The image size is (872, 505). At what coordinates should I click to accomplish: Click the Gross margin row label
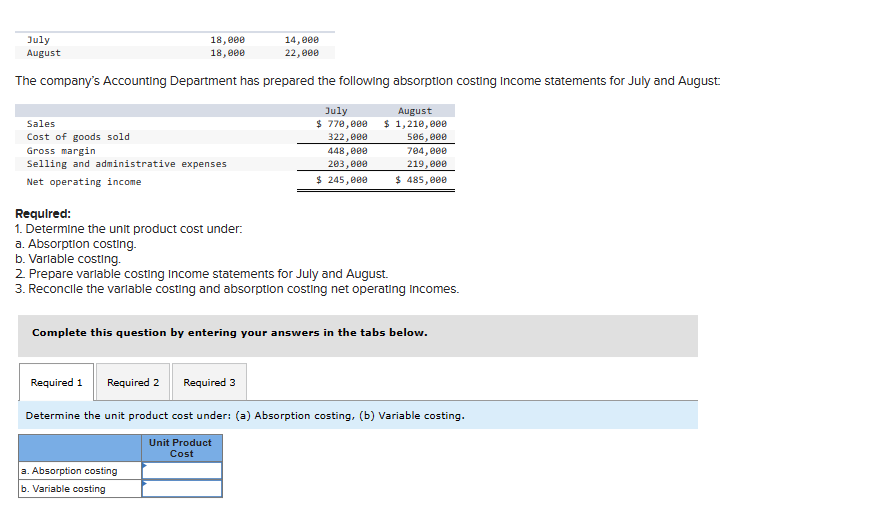tap(61, 151)
